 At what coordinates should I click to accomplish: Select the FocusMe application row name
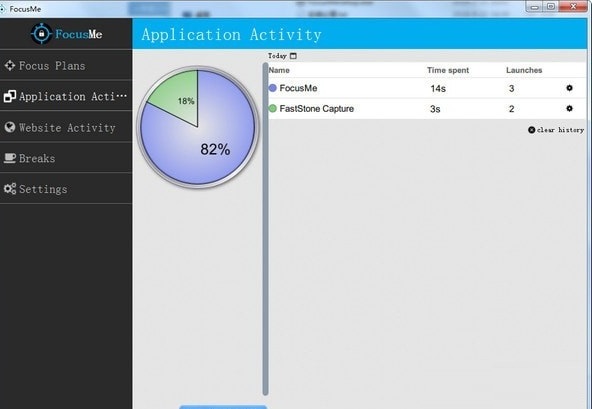tap(298, 88)
